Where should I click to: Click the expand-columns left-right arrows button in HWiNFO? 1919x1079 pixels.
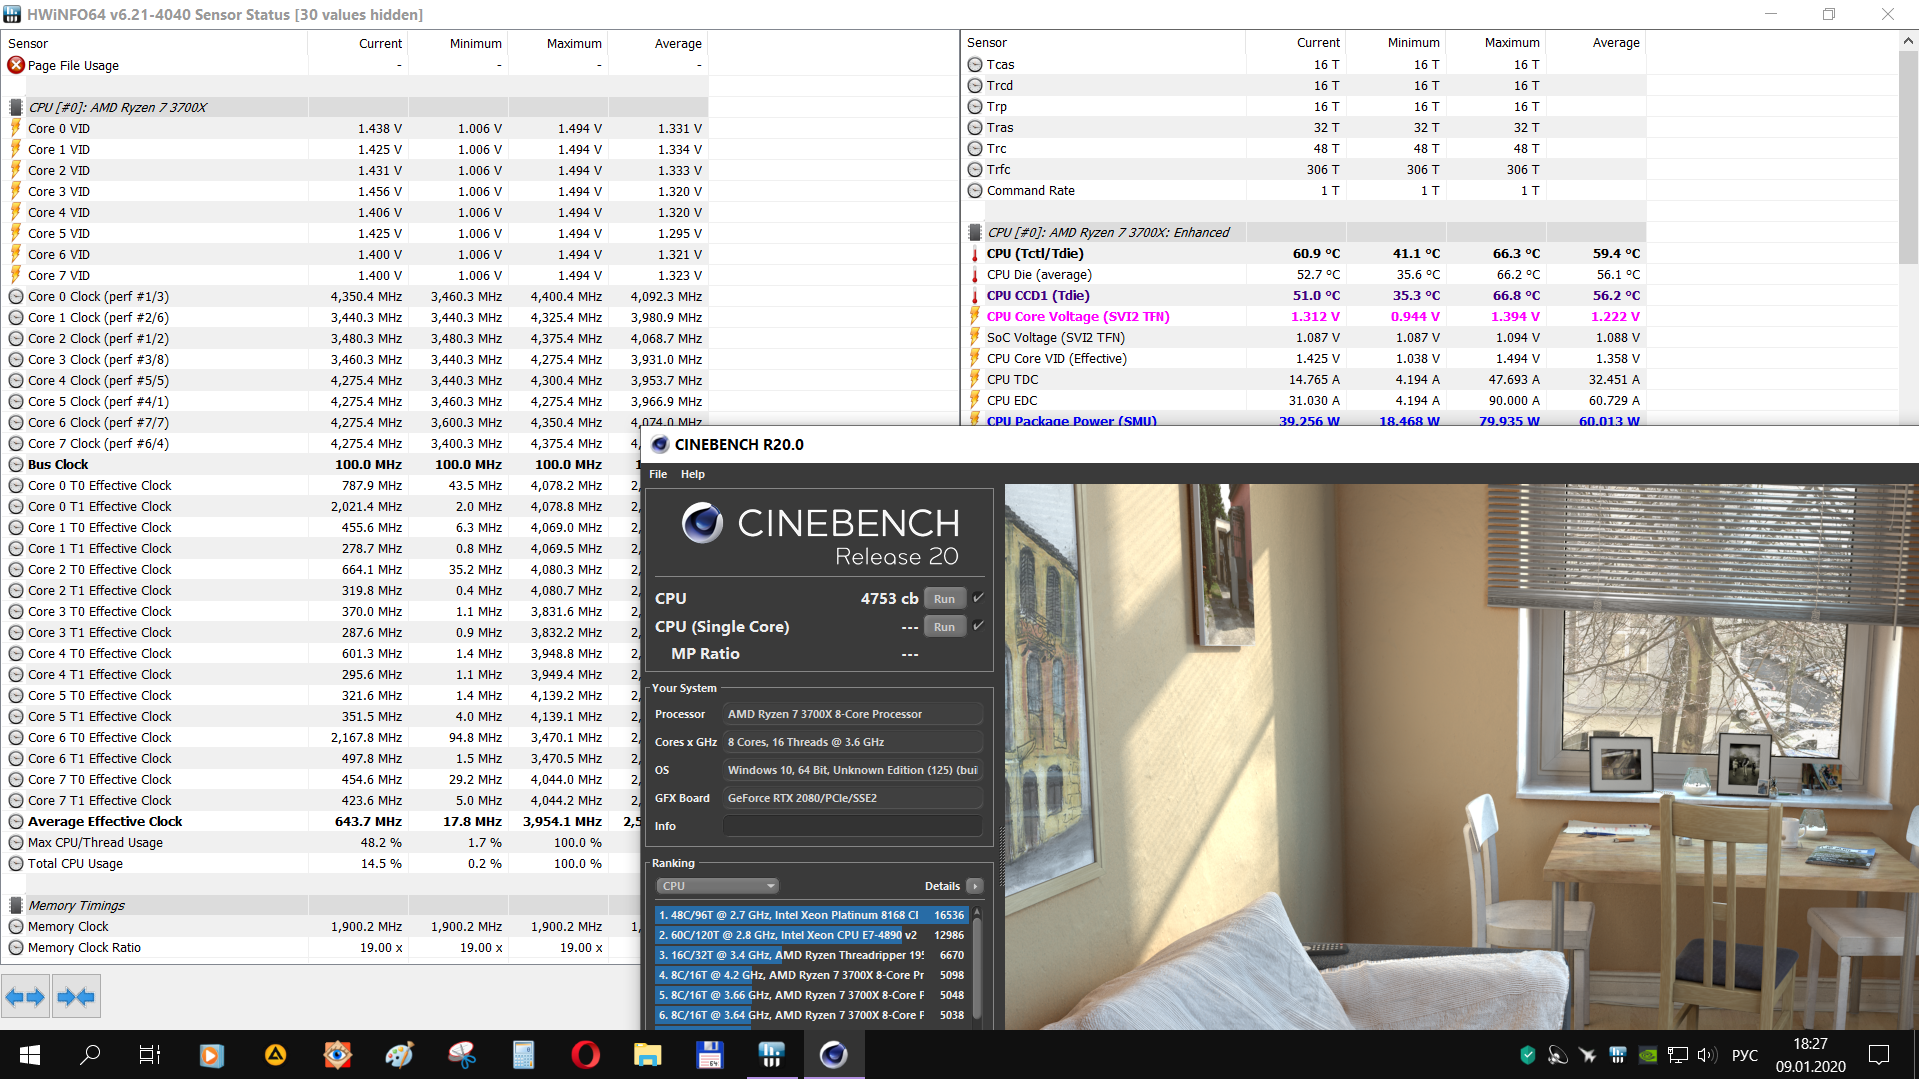(x=26, y=996)
